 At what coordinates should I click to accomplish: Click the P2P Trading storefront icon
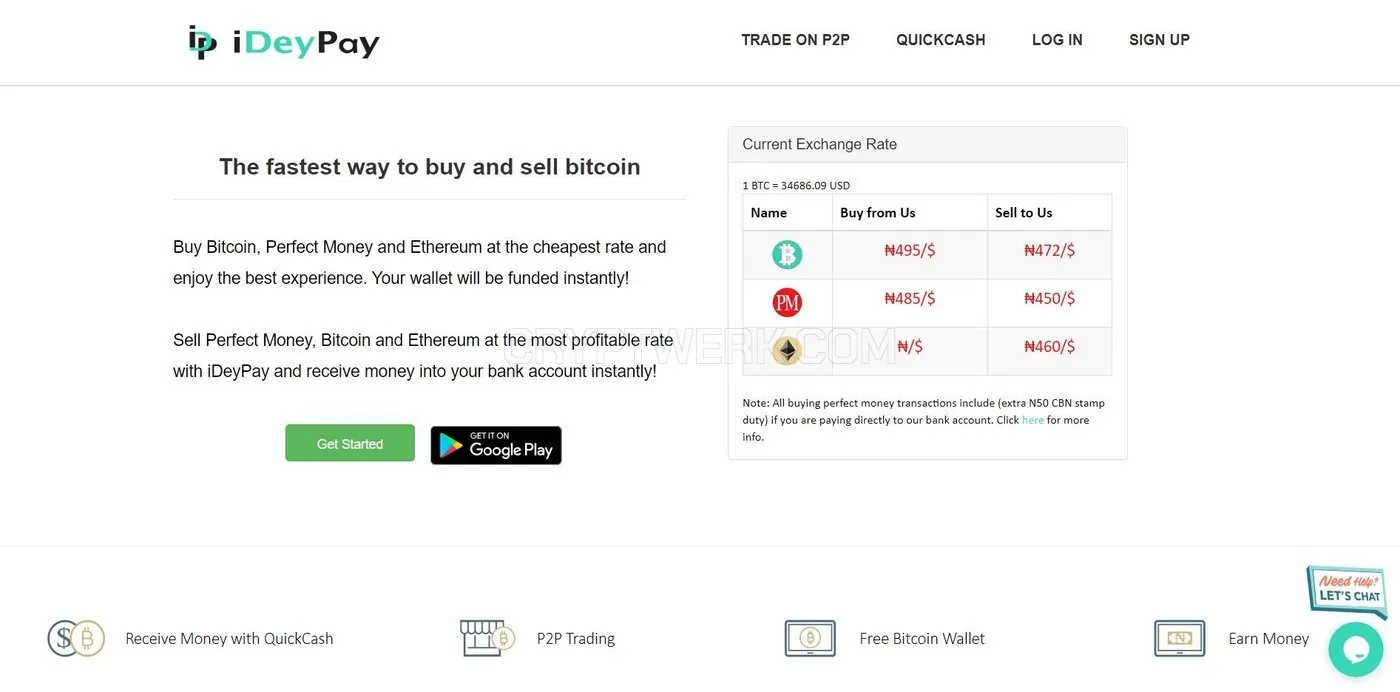pos(487,638)
